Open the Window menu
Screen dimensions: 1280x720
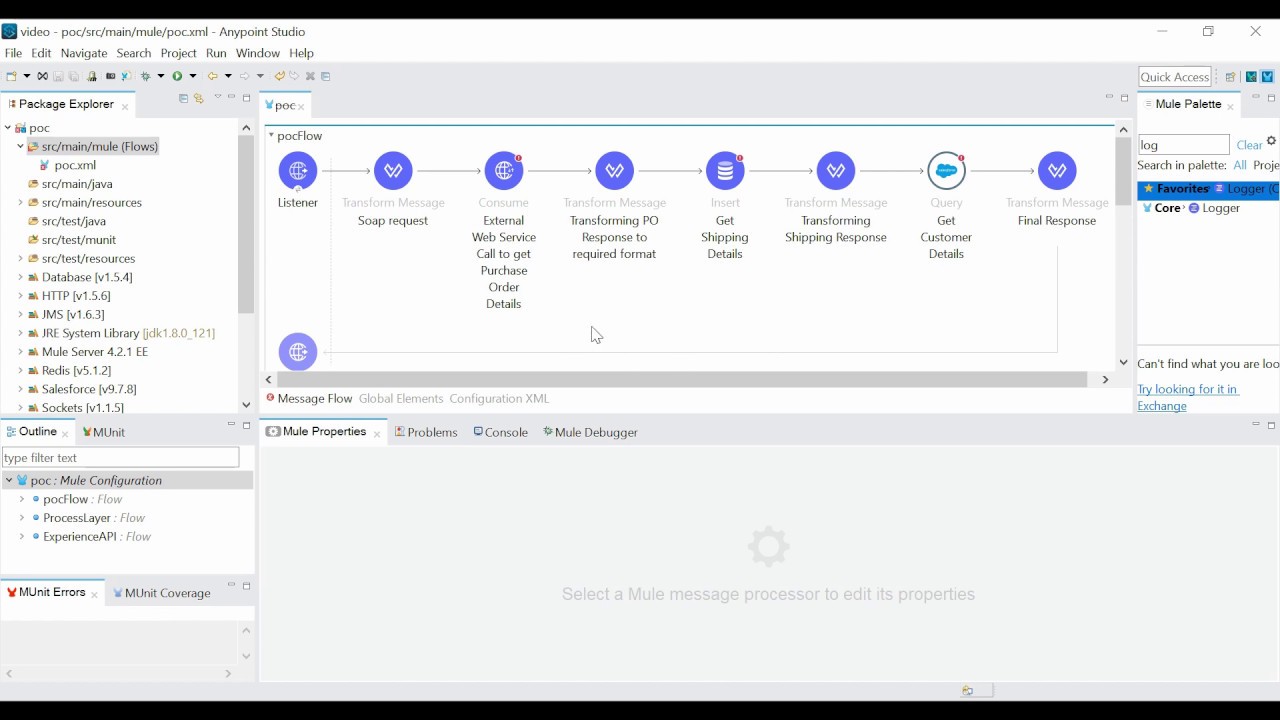(x=258, y=54)
